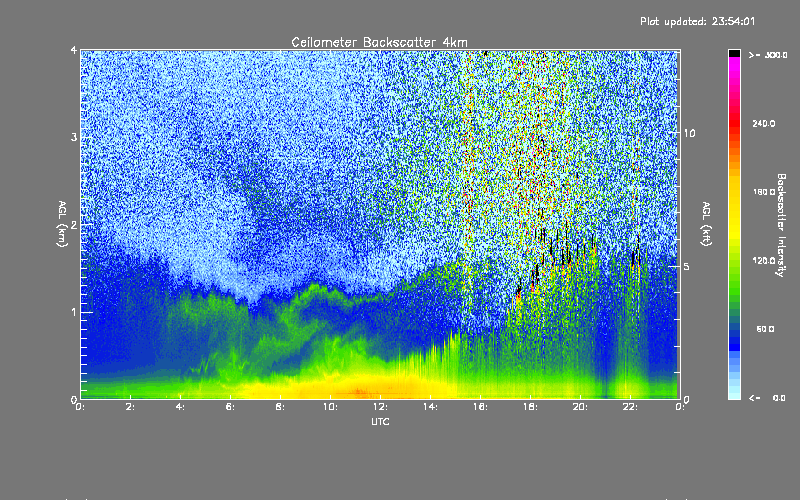
Task: Click the 'AGL (kft)' axis label
Action: pos(707,224)
